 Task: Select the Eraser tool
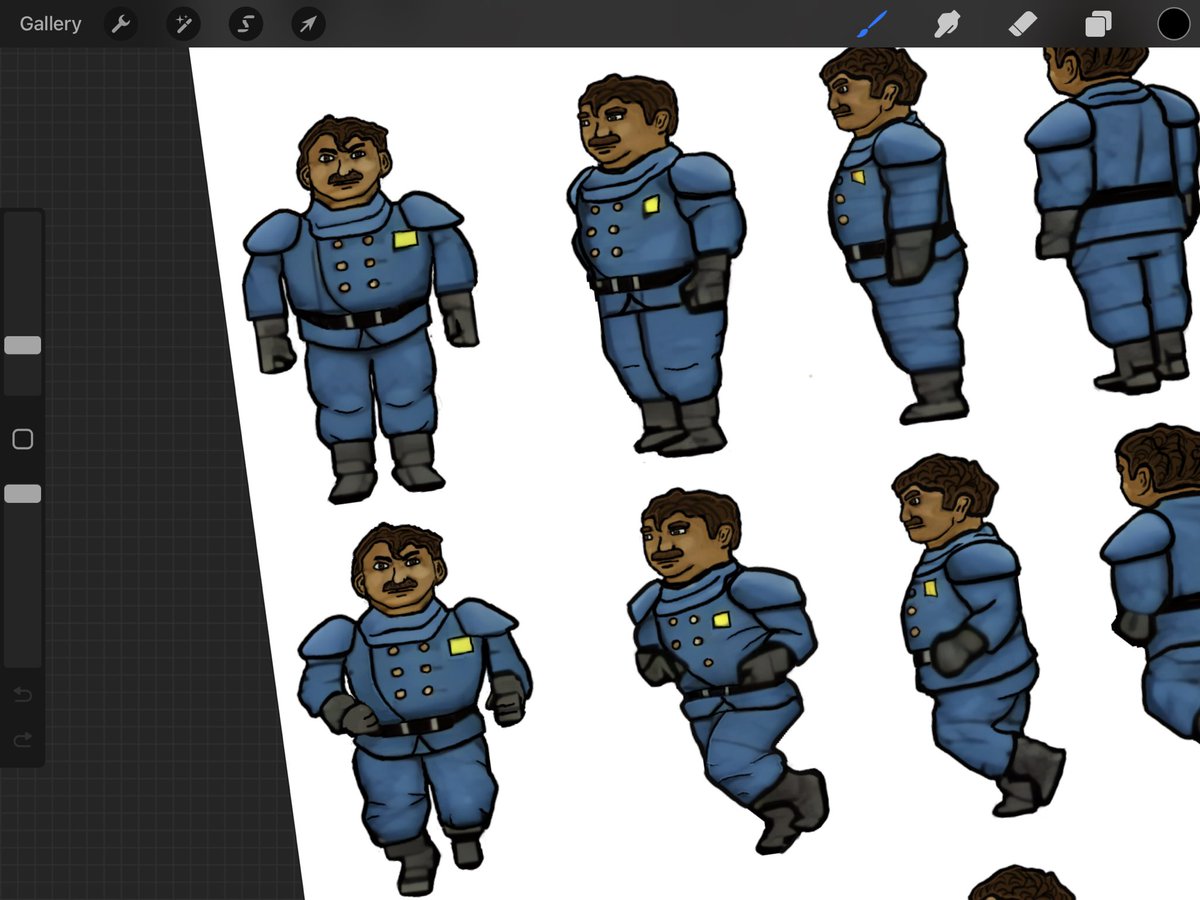(x=1022, y=23)
